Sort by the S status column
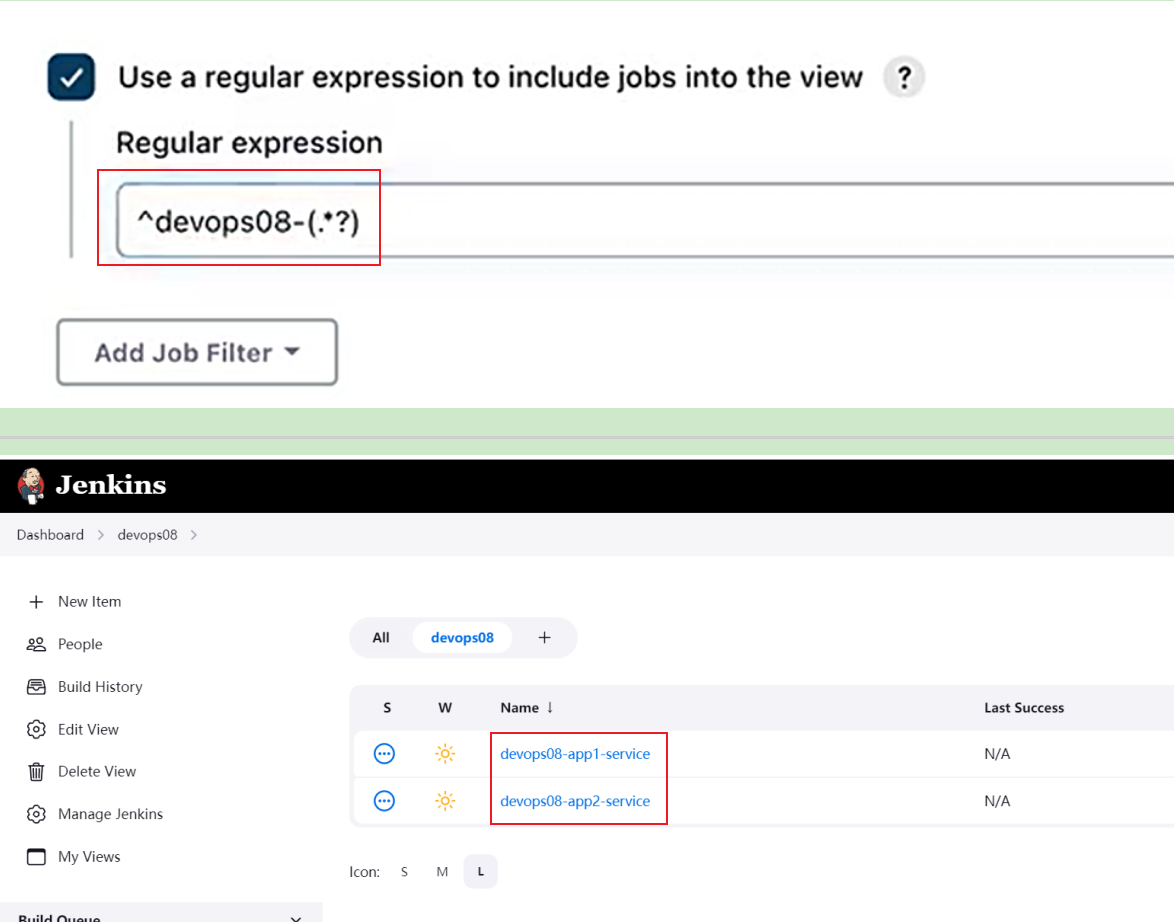The width and height of the screenshot is (1174, 922). click(387, 708)
